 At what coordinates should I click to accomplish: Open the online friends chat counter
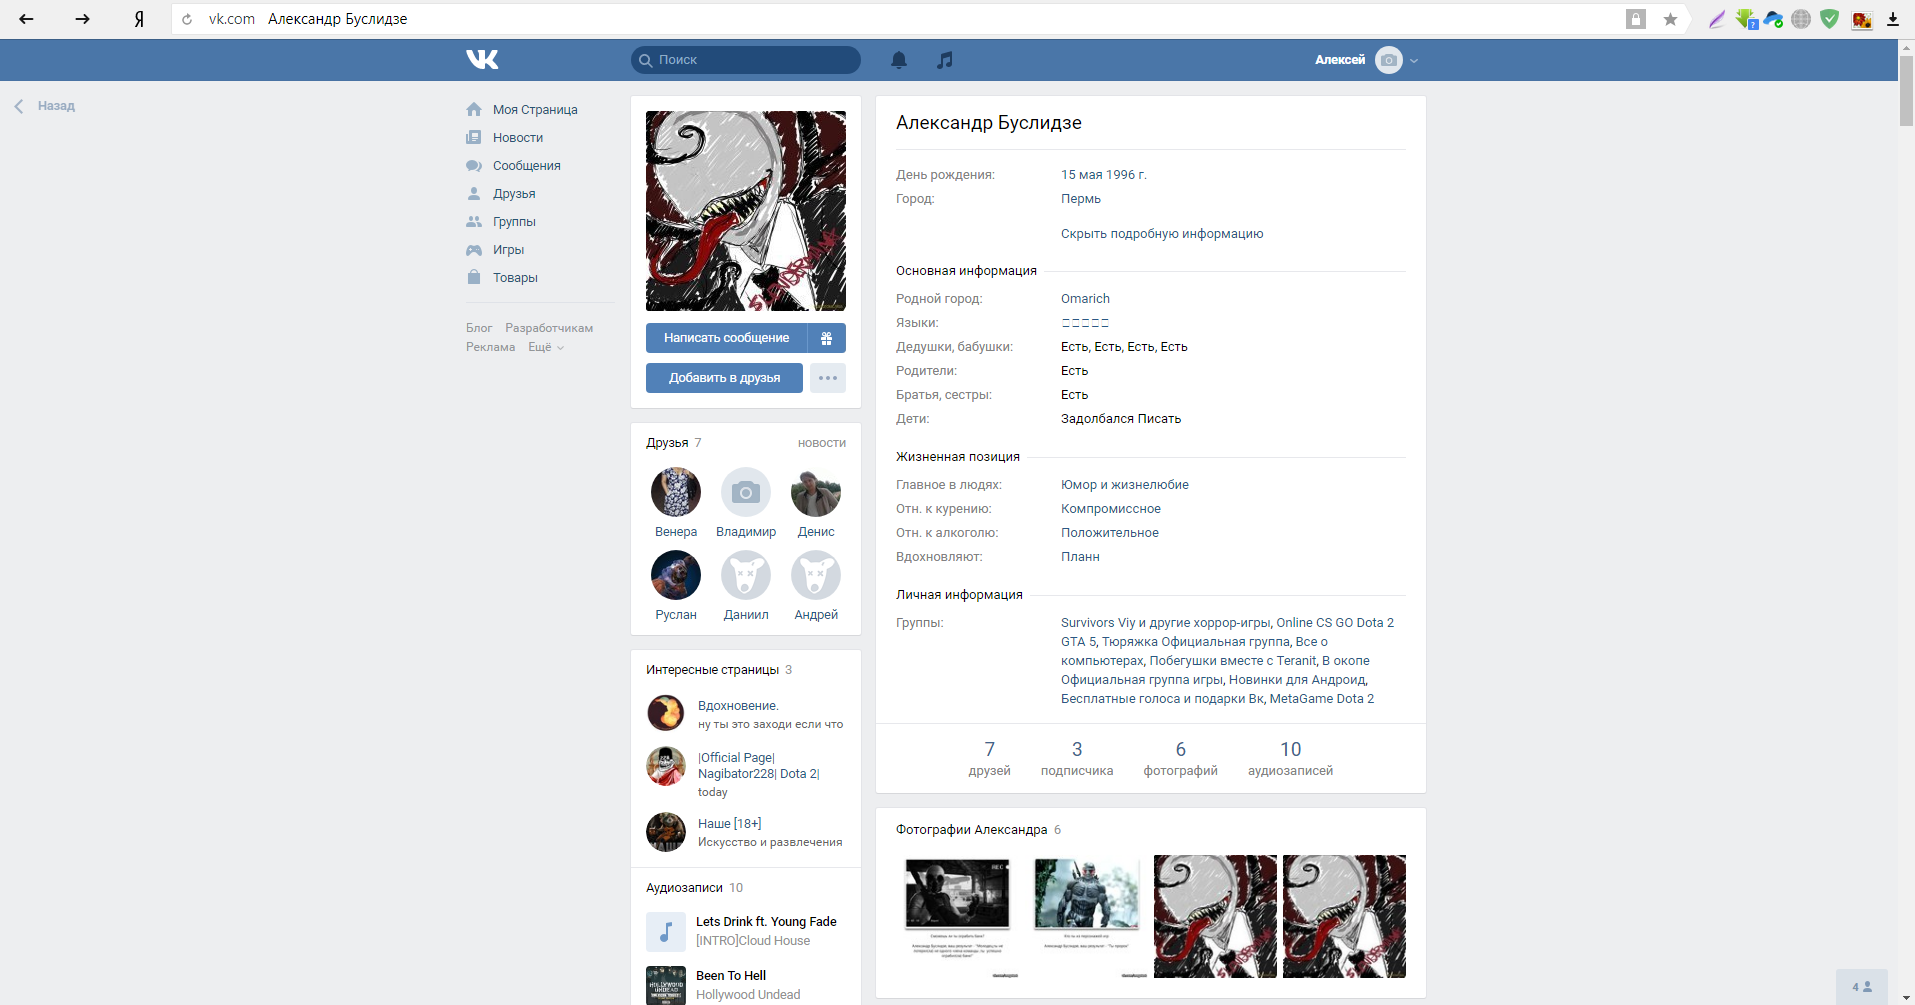1862,987
